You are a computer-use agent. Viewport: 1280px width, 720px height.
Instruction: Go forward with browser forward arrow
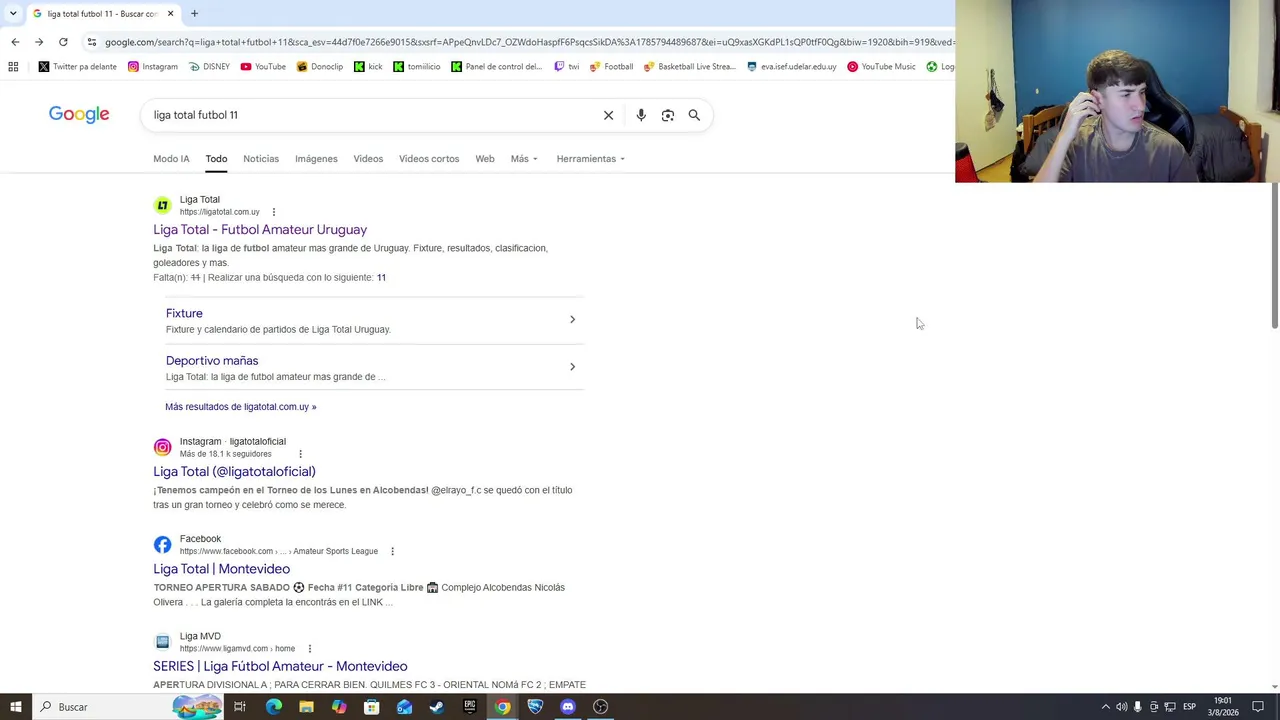(39, 42)
